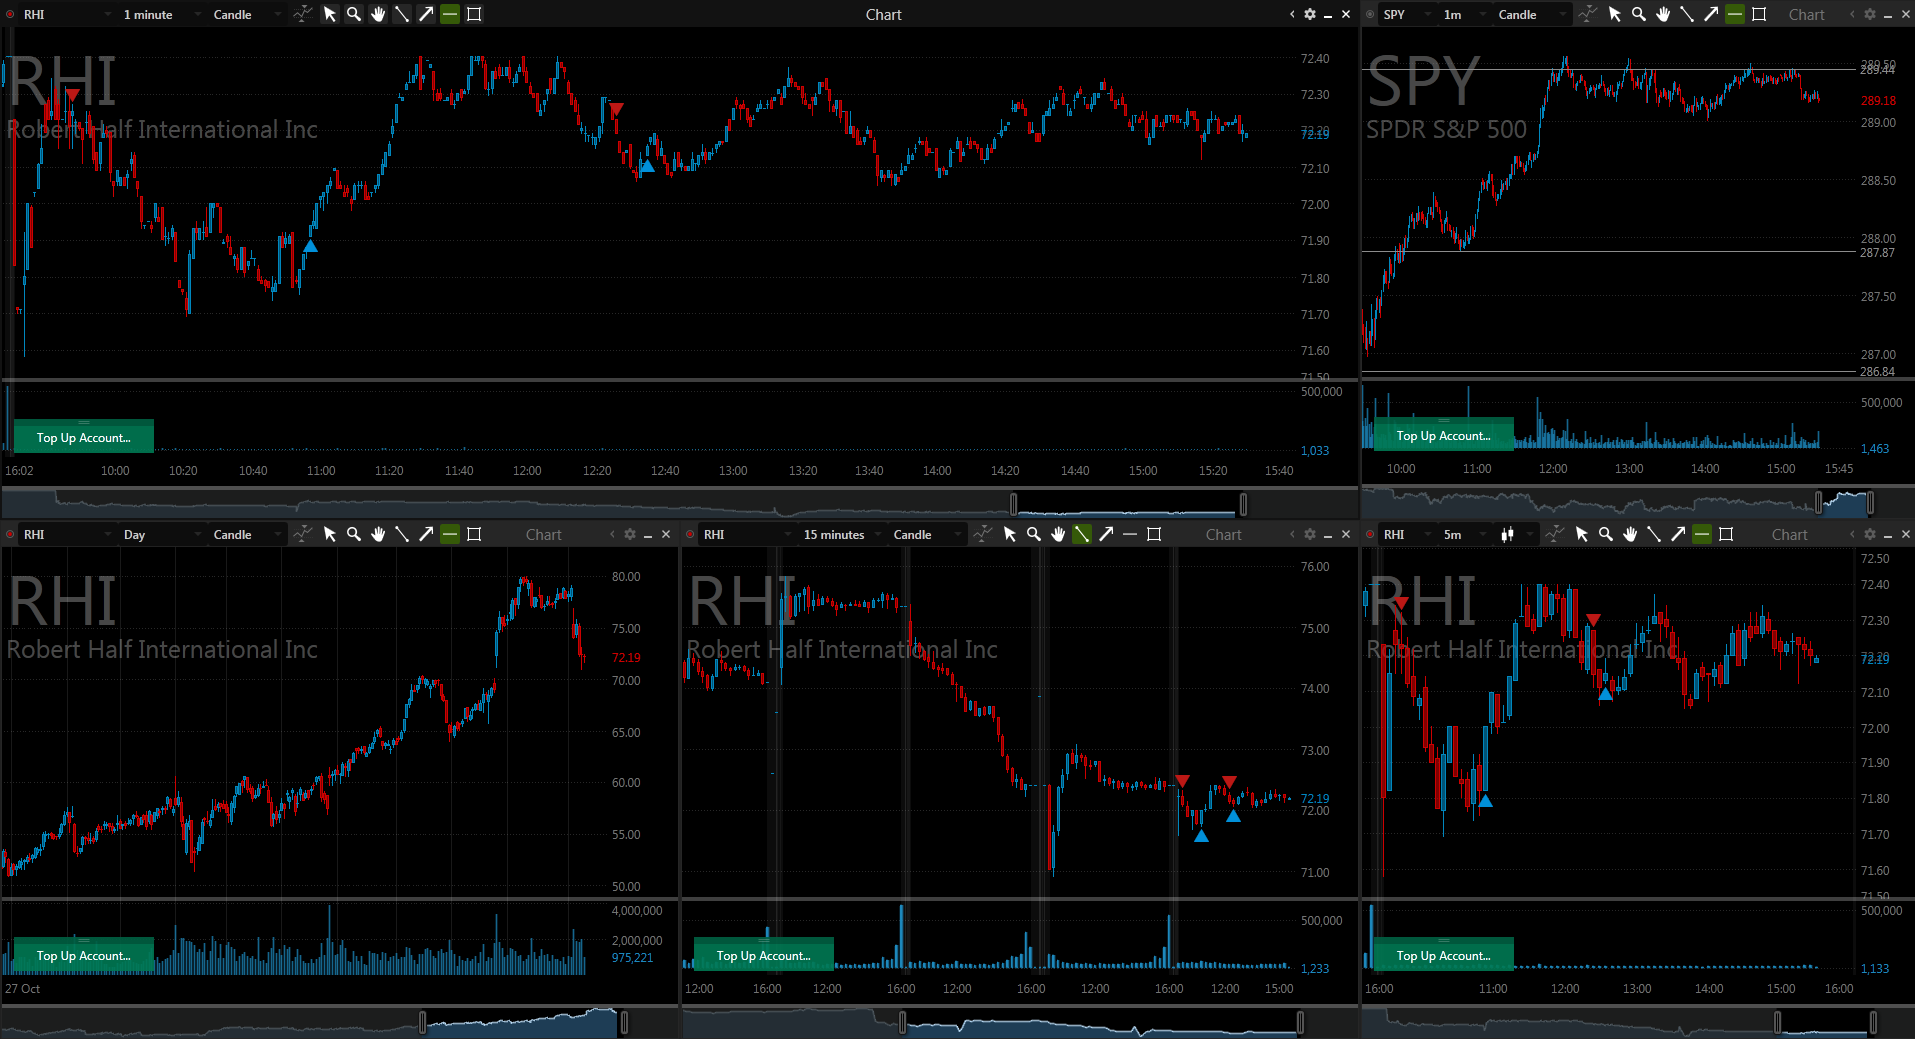Toggle link indicator dot of RHI 1 minute chart
Viewport: 1915px width, 1039px height.
[10, 14]
